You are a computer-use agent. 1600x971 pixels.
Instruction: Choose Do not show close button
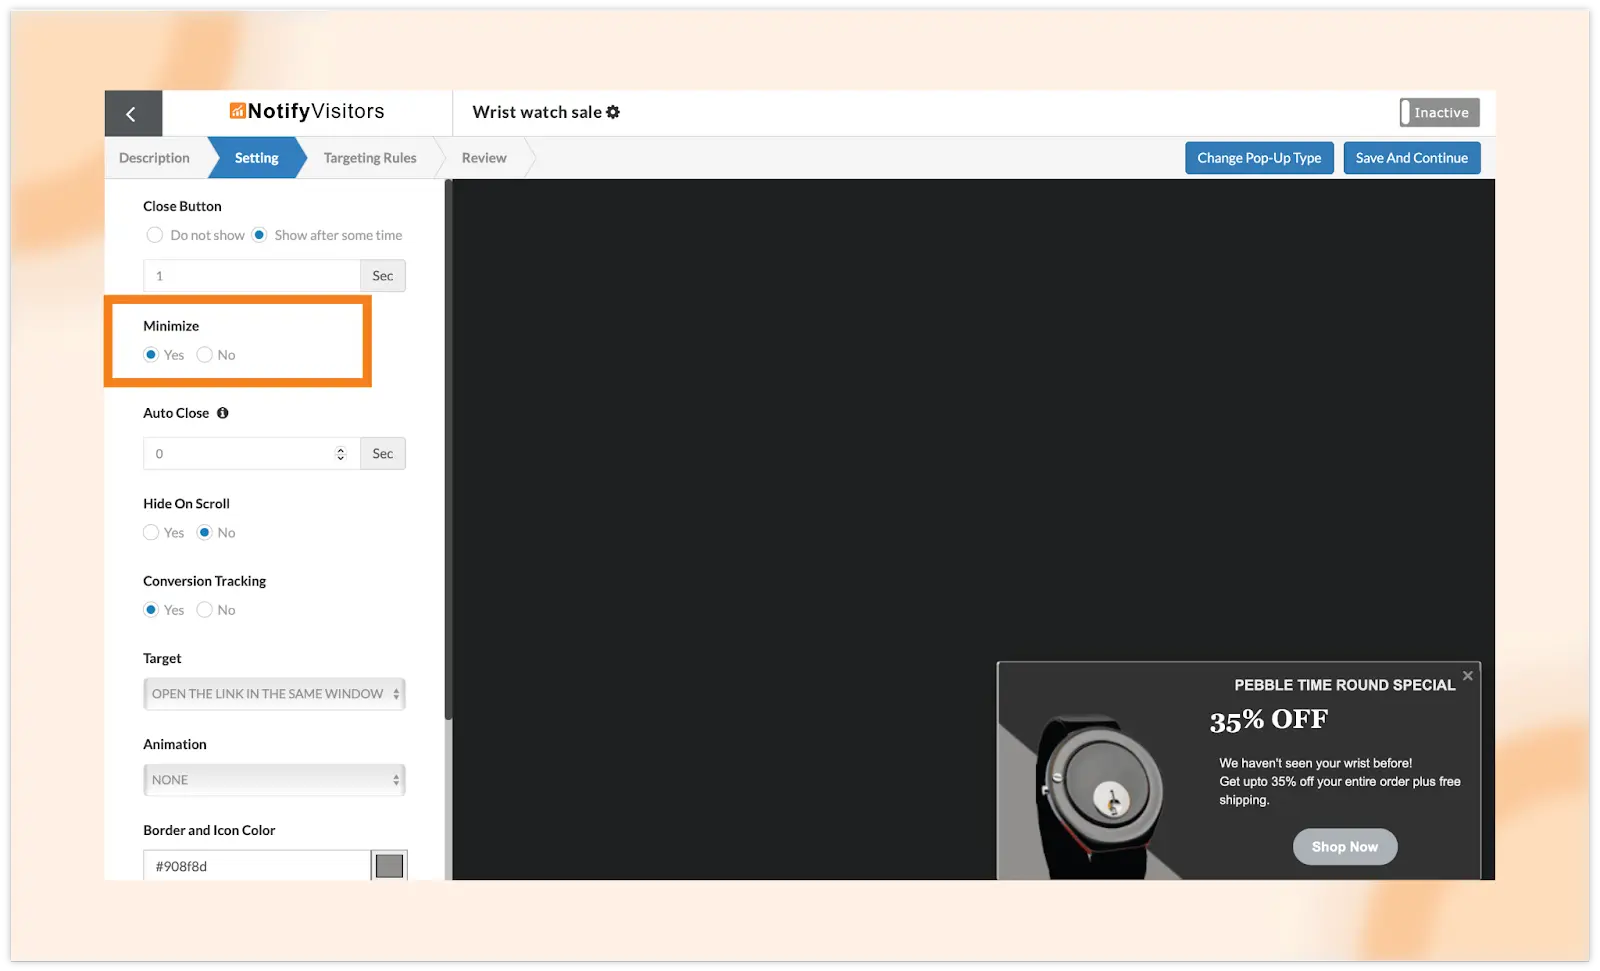[x=155, y=236]
